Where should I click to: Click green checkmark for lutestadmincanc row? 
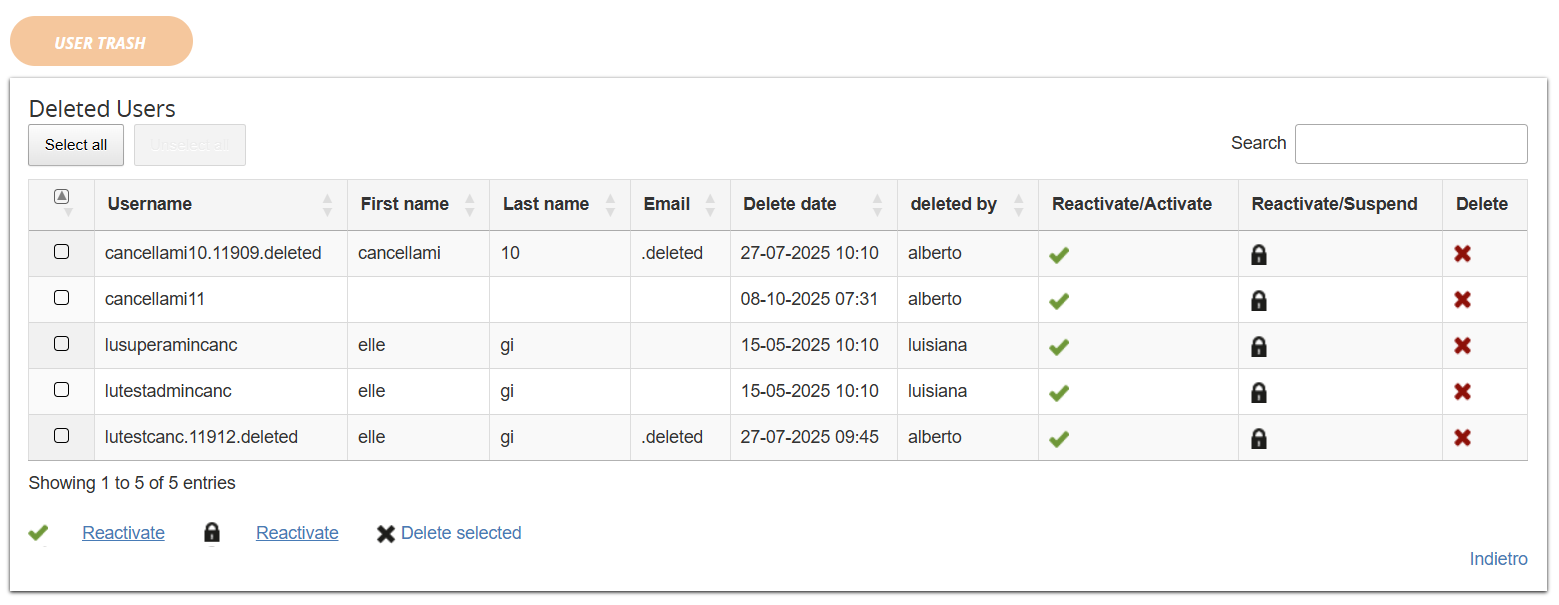tap(1059, 392)
